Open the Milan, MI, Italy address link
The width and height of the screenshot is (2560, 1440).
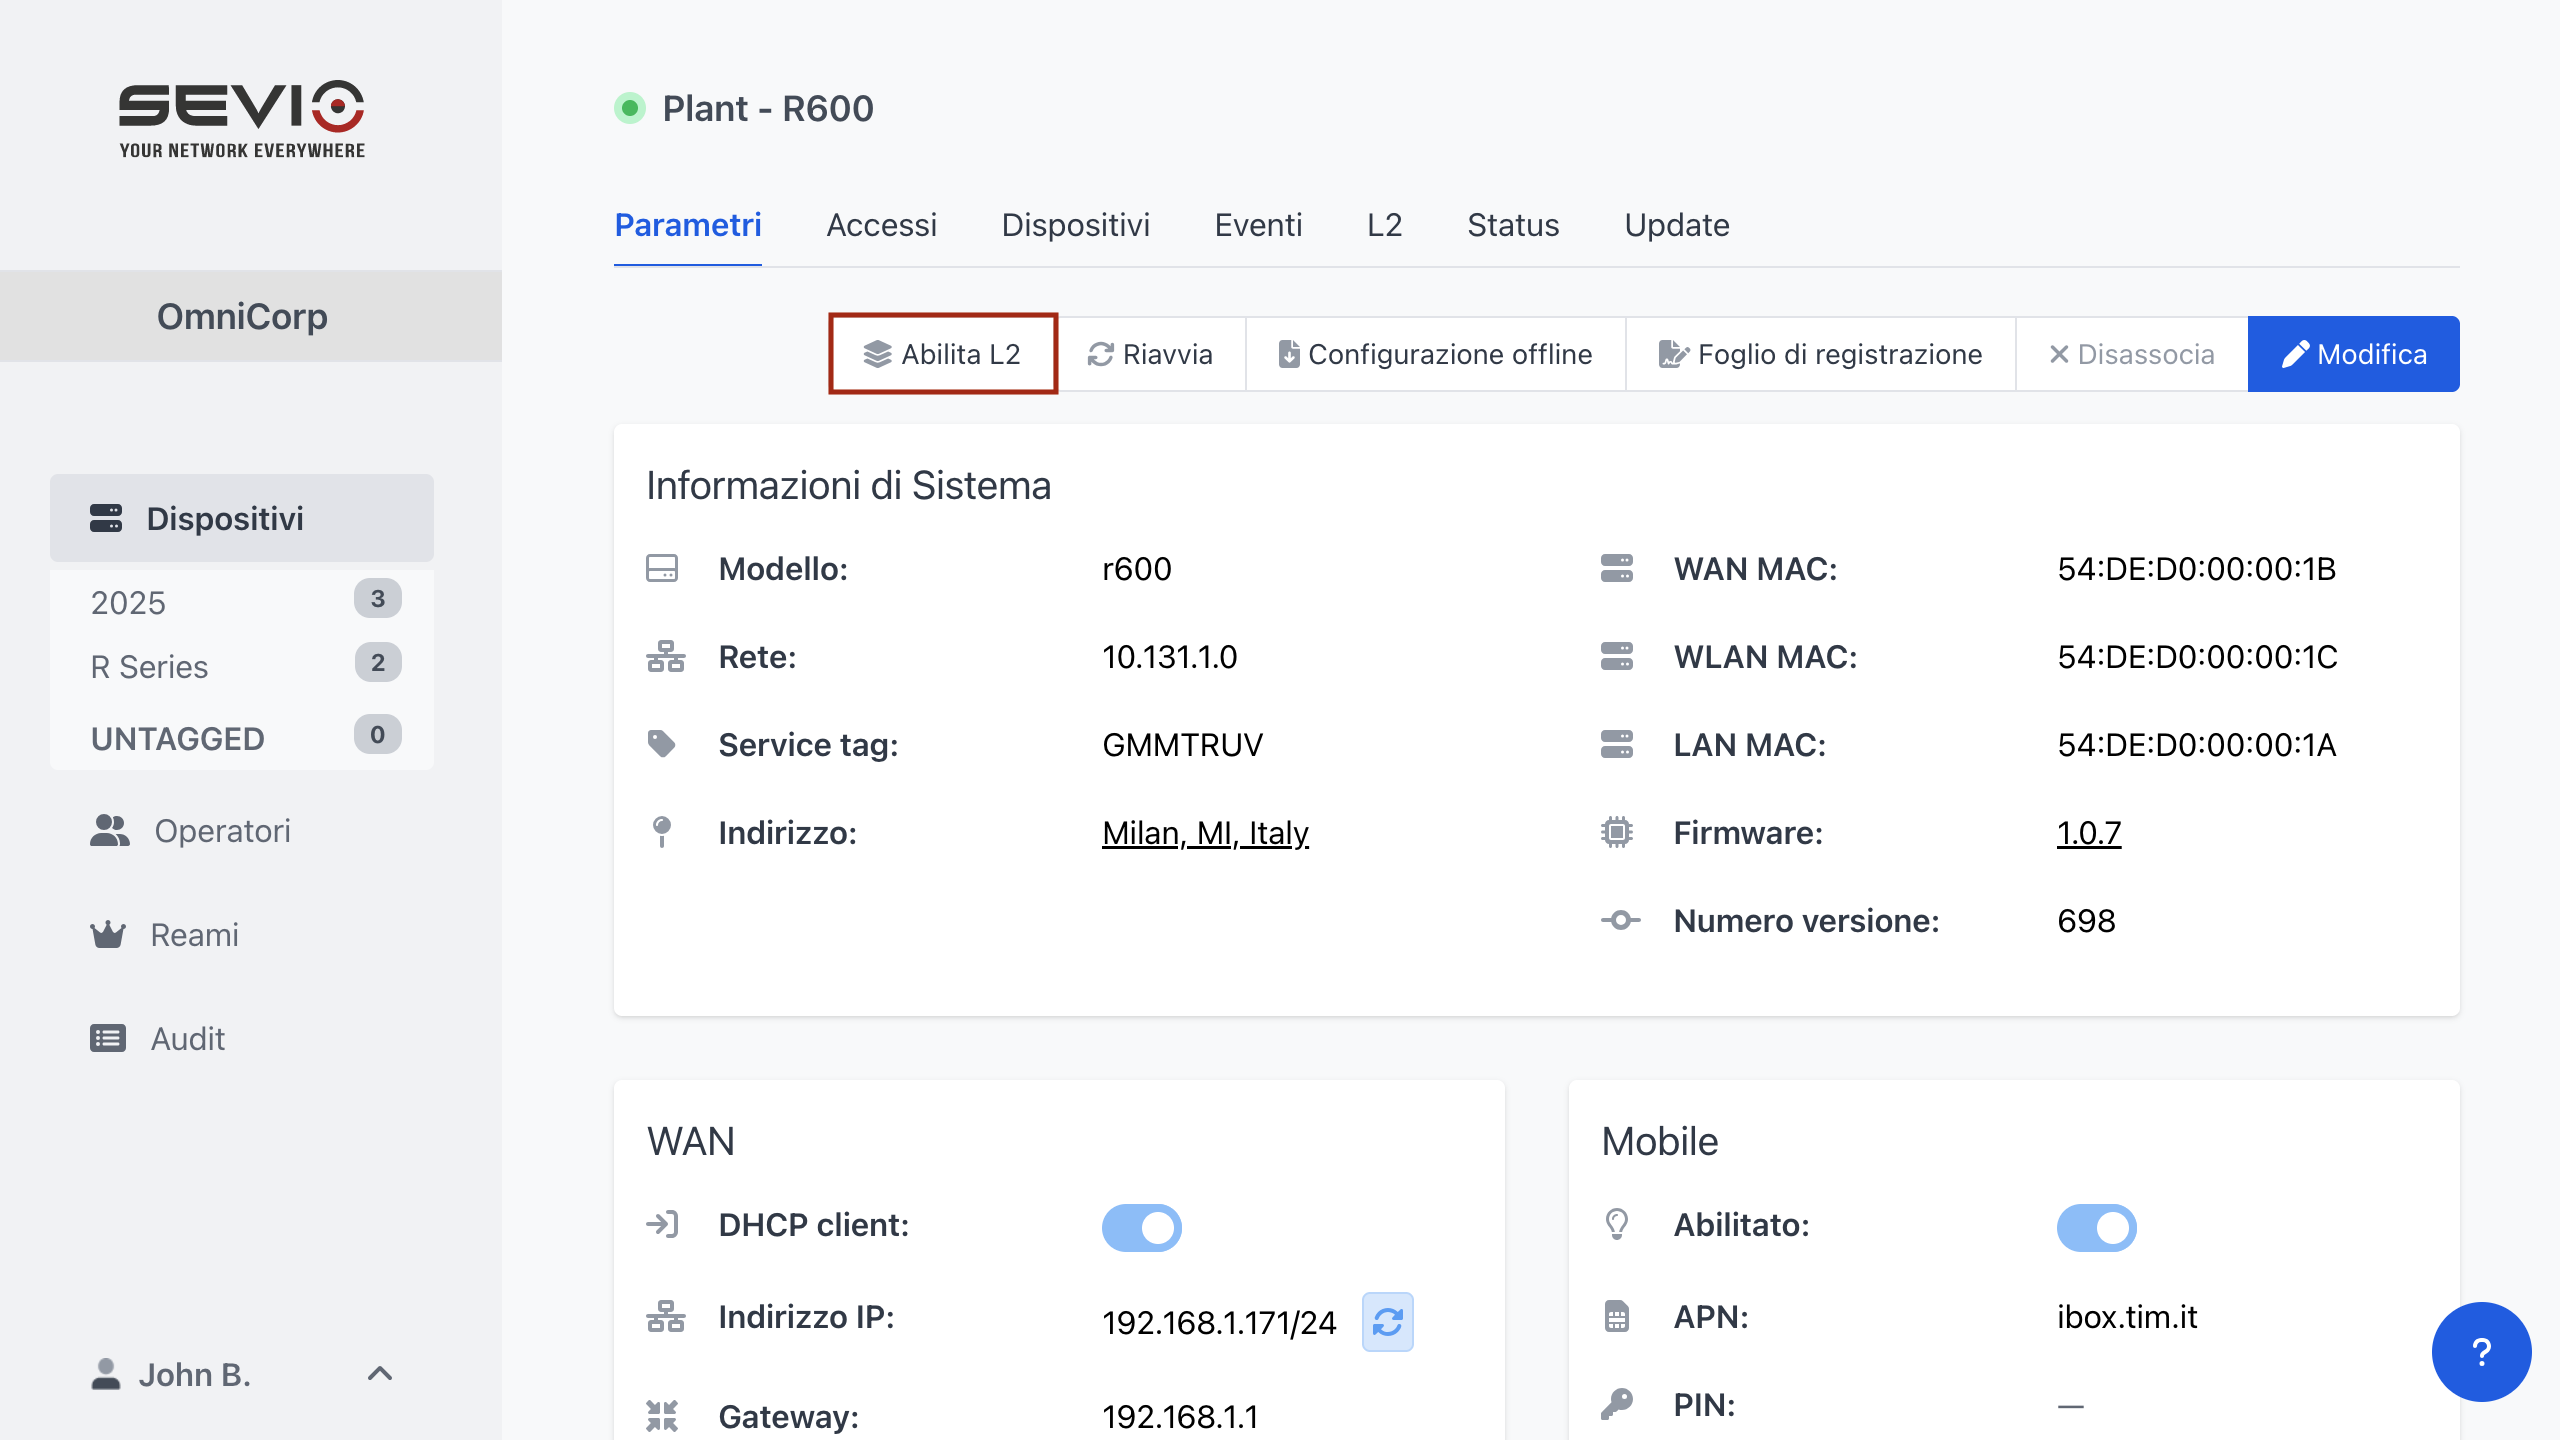tap(1205, 833)
